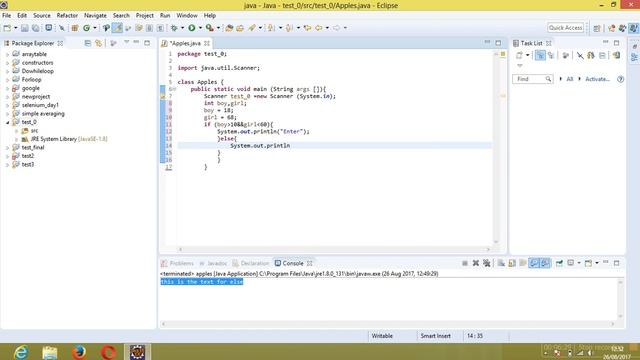Click the Save icon in the toolbar
Viewport: 640px width, 360px height.
(x=25, y=28)
